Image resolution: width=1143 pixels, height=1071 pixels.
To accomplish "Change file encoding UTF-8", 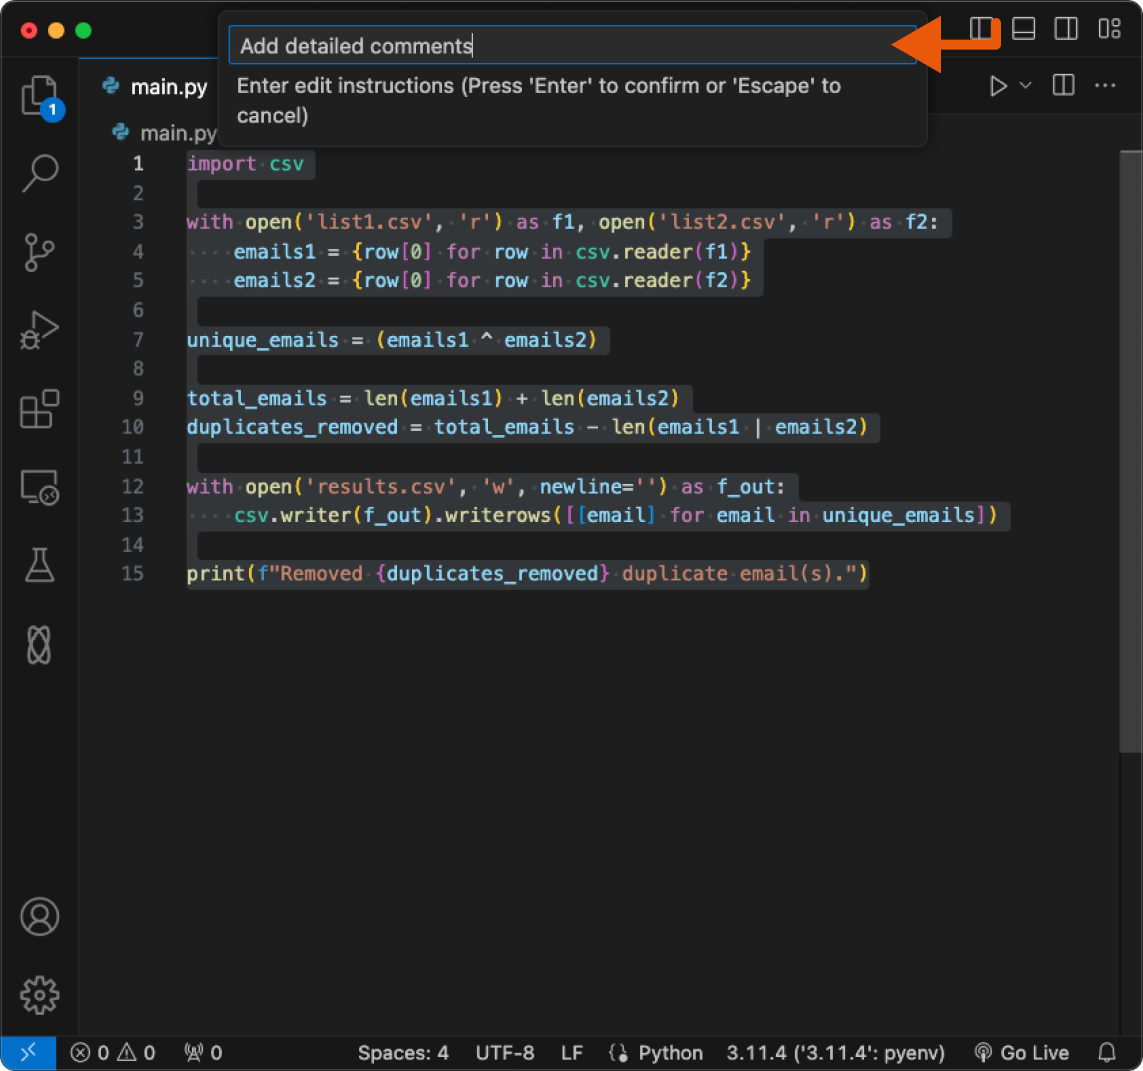I will coord(504,1053).
